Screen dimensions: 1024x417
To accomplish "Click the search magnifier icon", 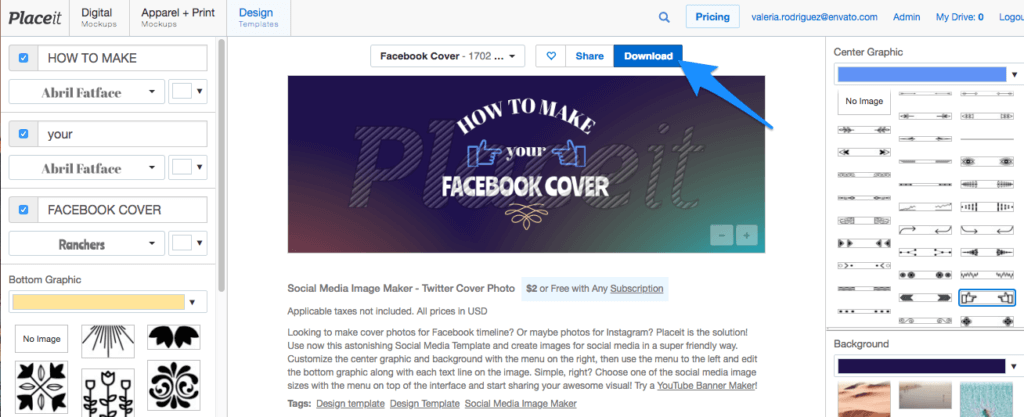I will [x=664, y=18].
